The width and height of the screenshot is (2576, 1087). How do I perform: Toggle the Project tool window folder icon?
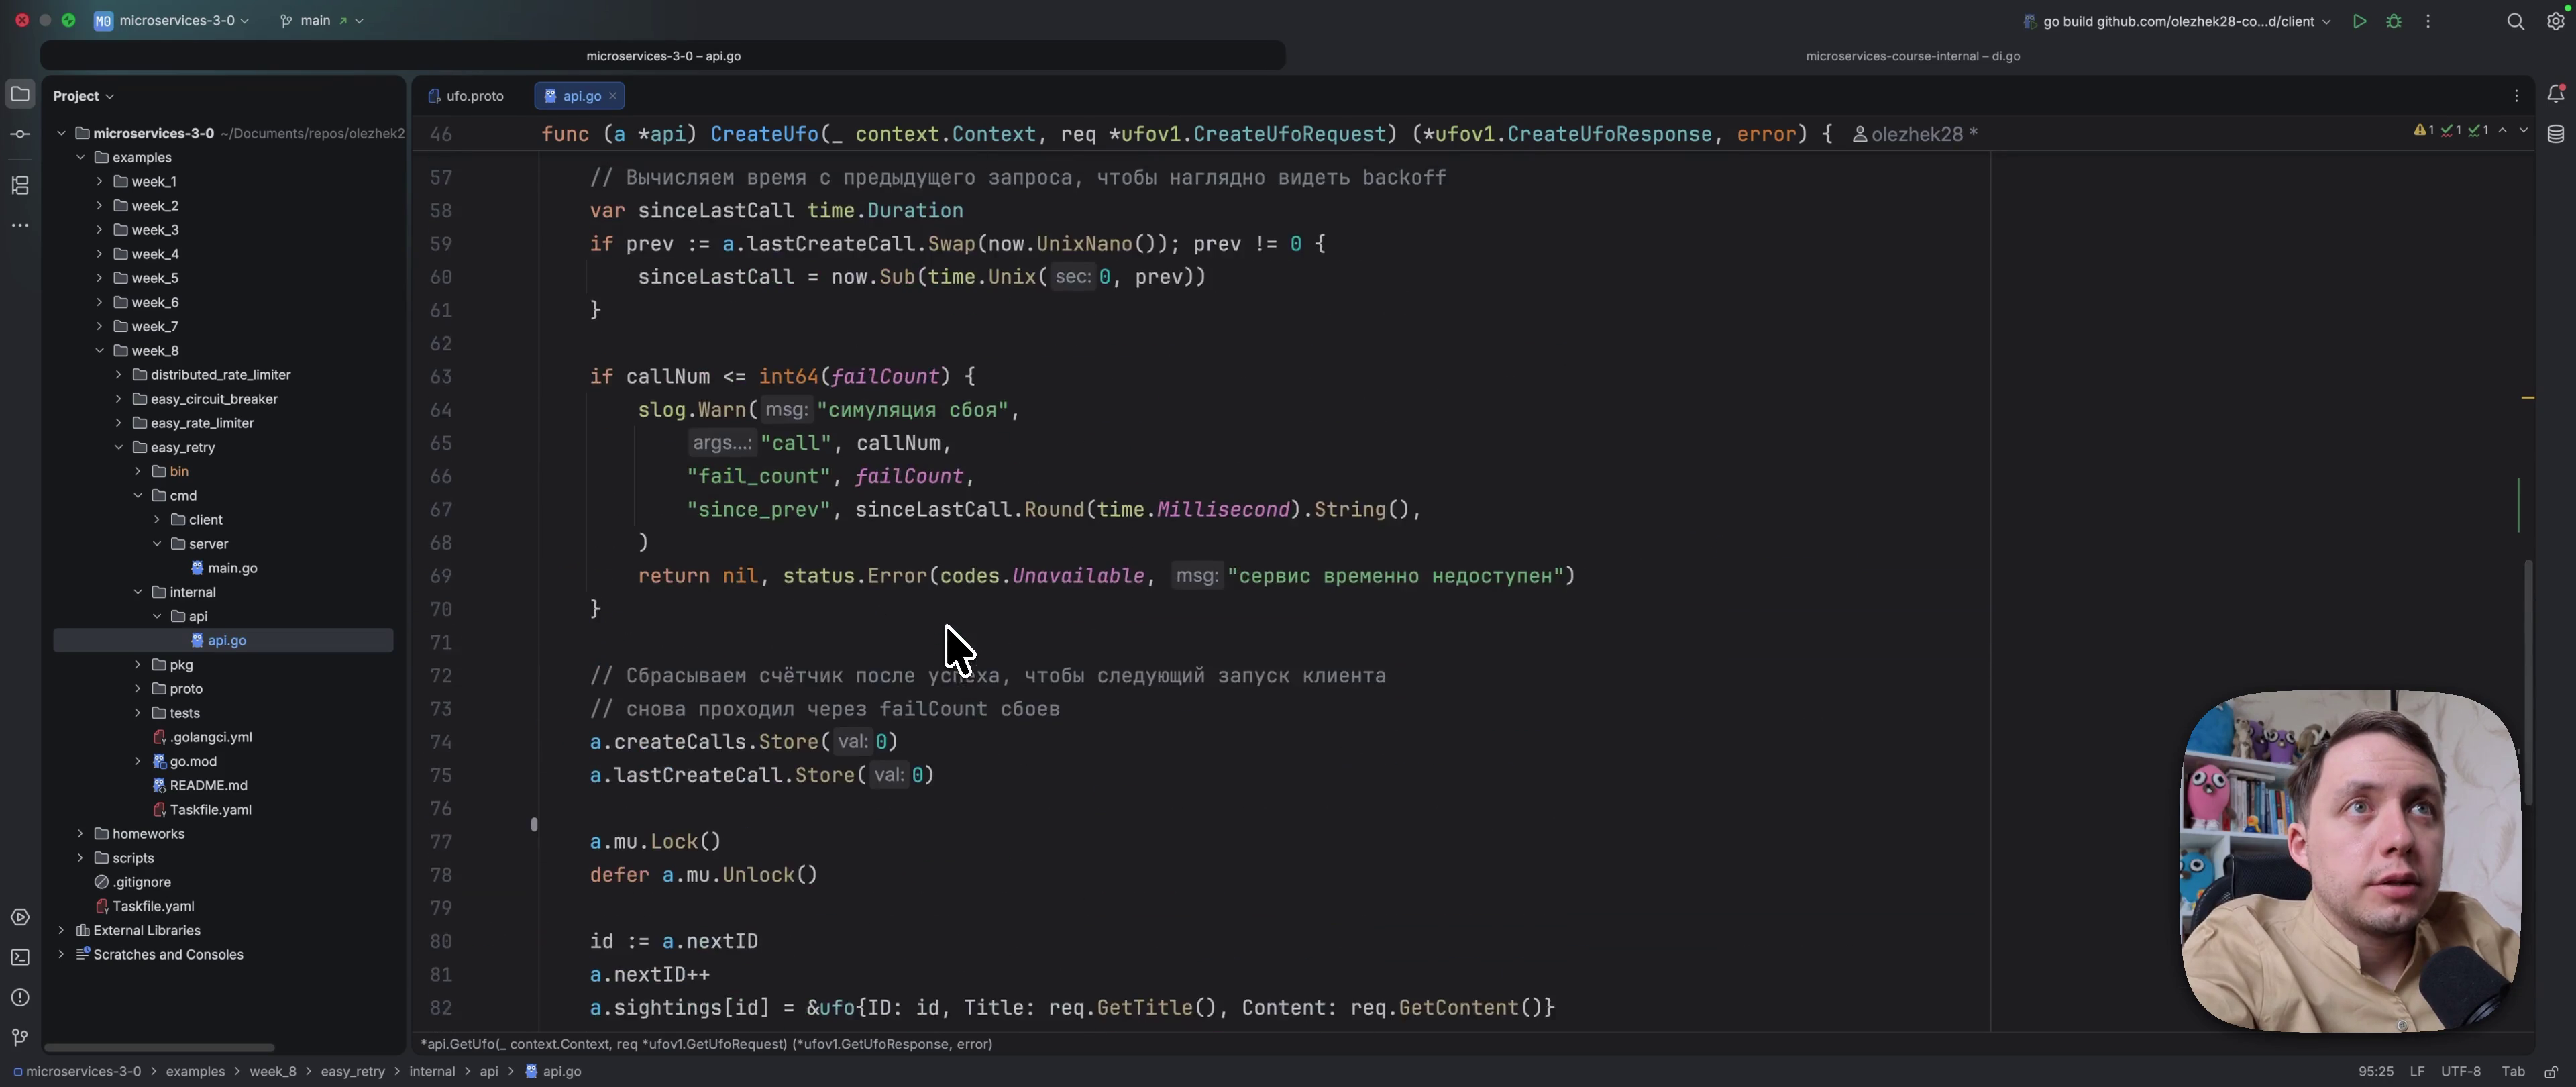[x=20, y=94]
